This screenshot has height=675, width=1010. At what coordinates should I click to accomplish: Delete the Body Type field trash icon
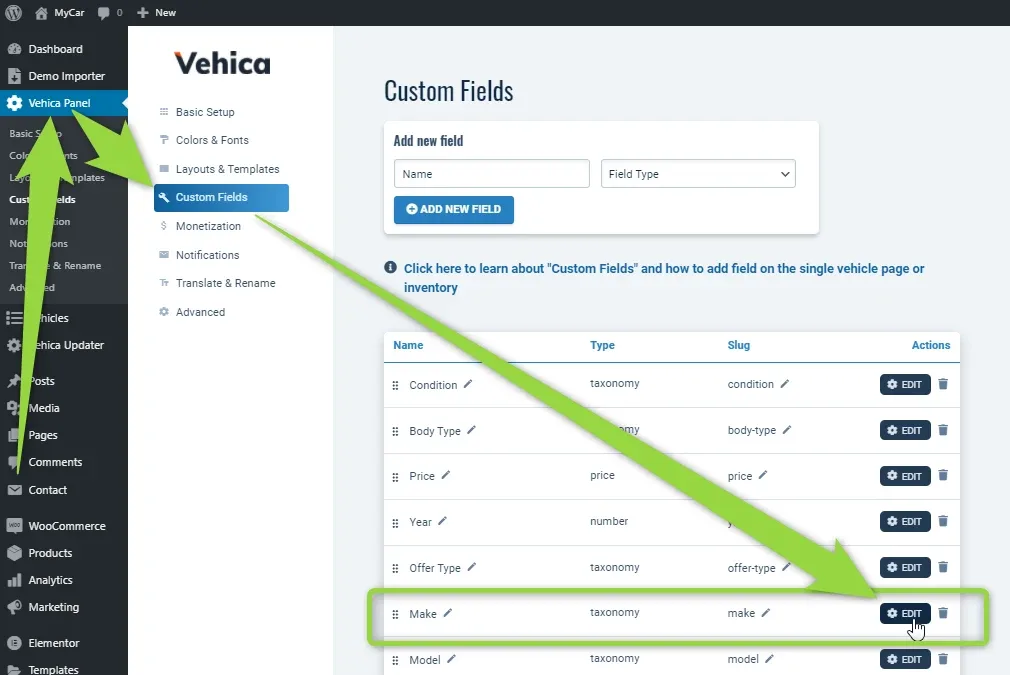[x=943, y=430]
